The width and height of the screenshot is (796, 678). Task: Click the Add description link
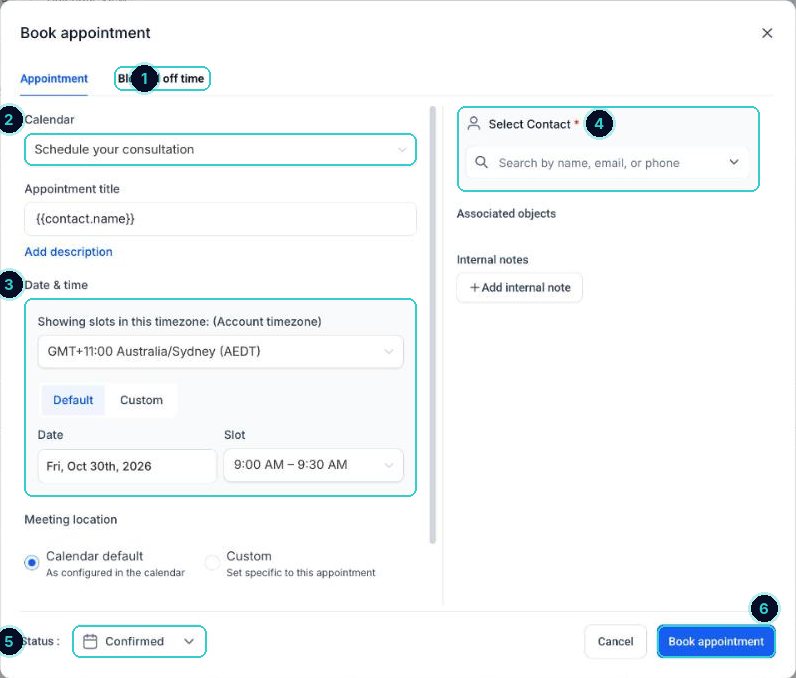pos(69,252)
